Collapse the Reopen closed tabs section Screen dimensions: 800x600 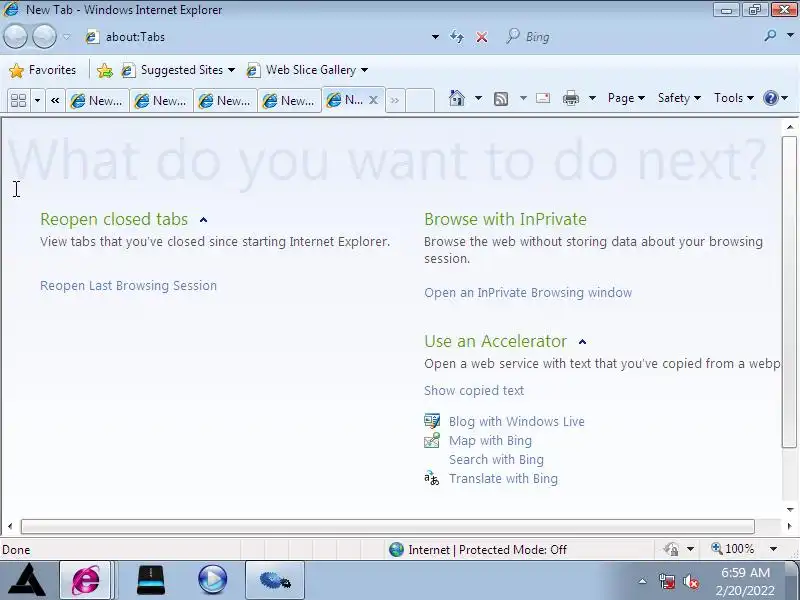204,220
